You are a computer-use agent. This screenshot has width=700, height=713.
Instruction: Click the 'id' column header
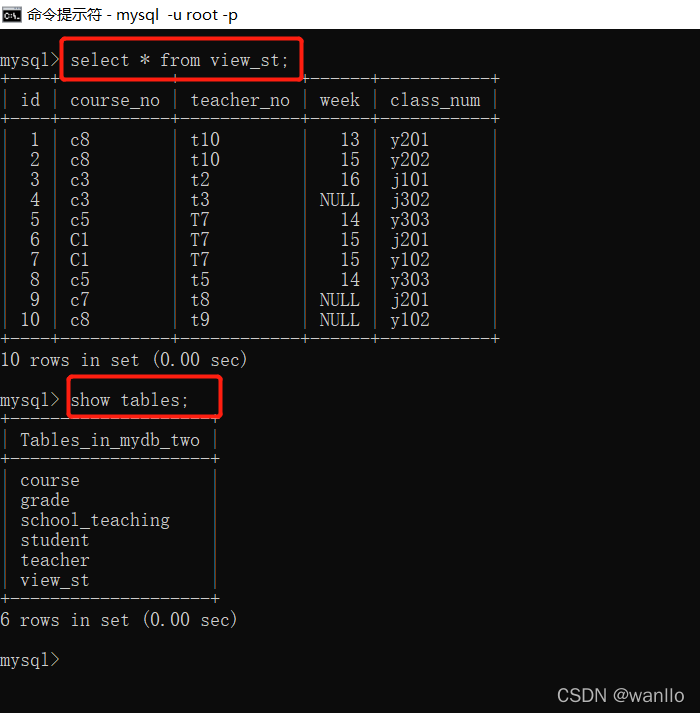pos(30,100)
